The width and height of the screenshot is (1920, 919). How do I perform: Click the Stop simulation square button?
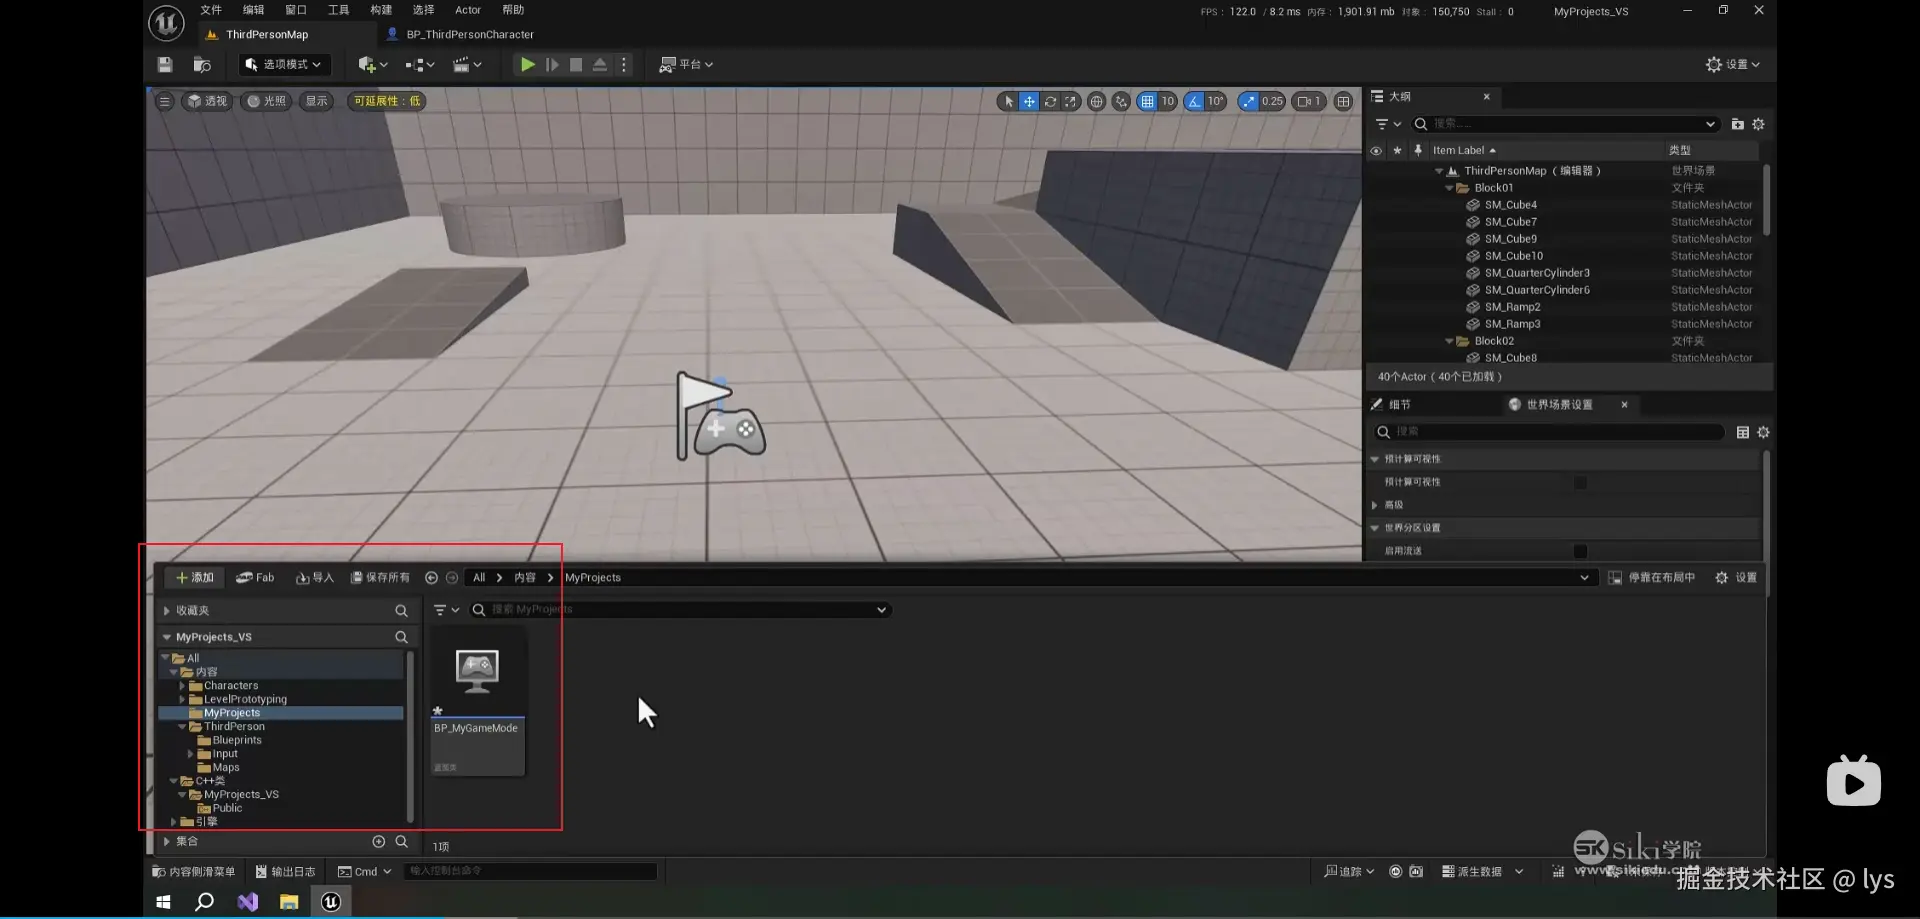576,64
